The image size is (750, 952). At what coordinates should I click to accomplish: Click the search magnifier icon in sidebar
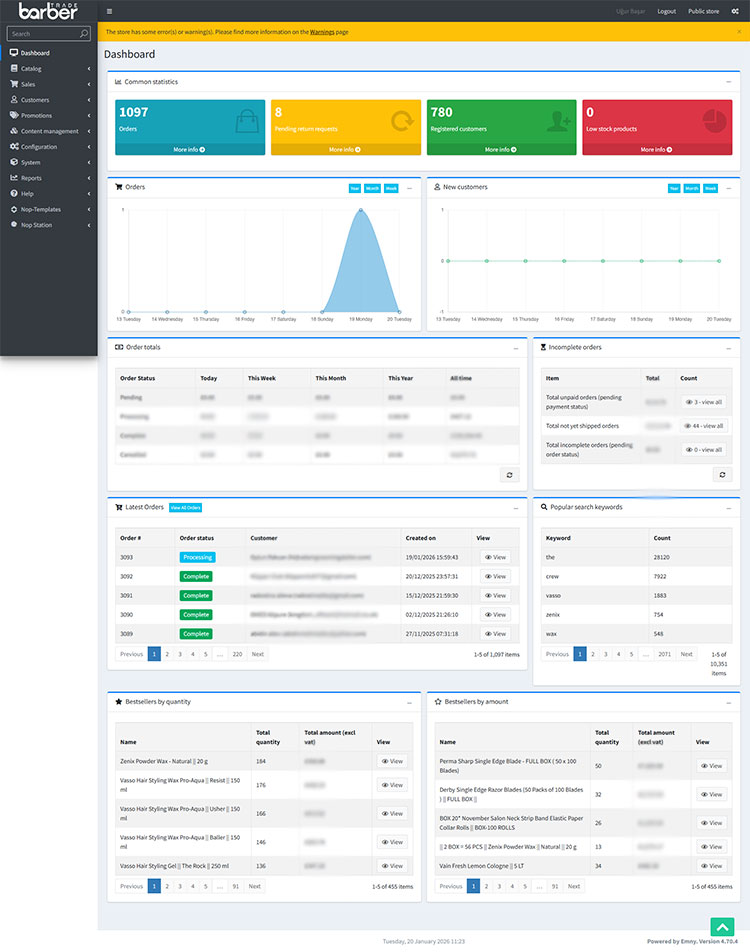click(x=84, y=34)
